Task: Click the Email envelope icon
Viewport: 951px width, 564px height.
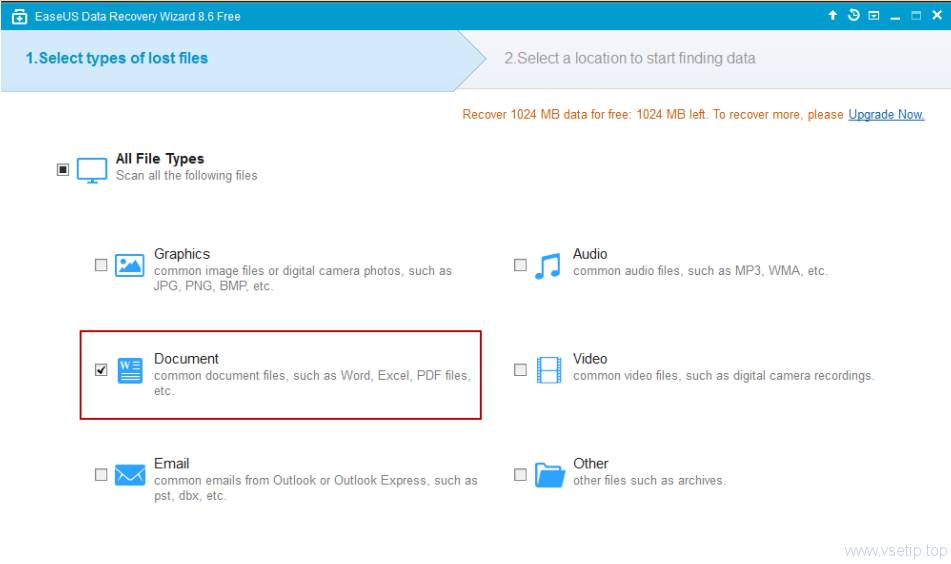Action: click(130, 475)
